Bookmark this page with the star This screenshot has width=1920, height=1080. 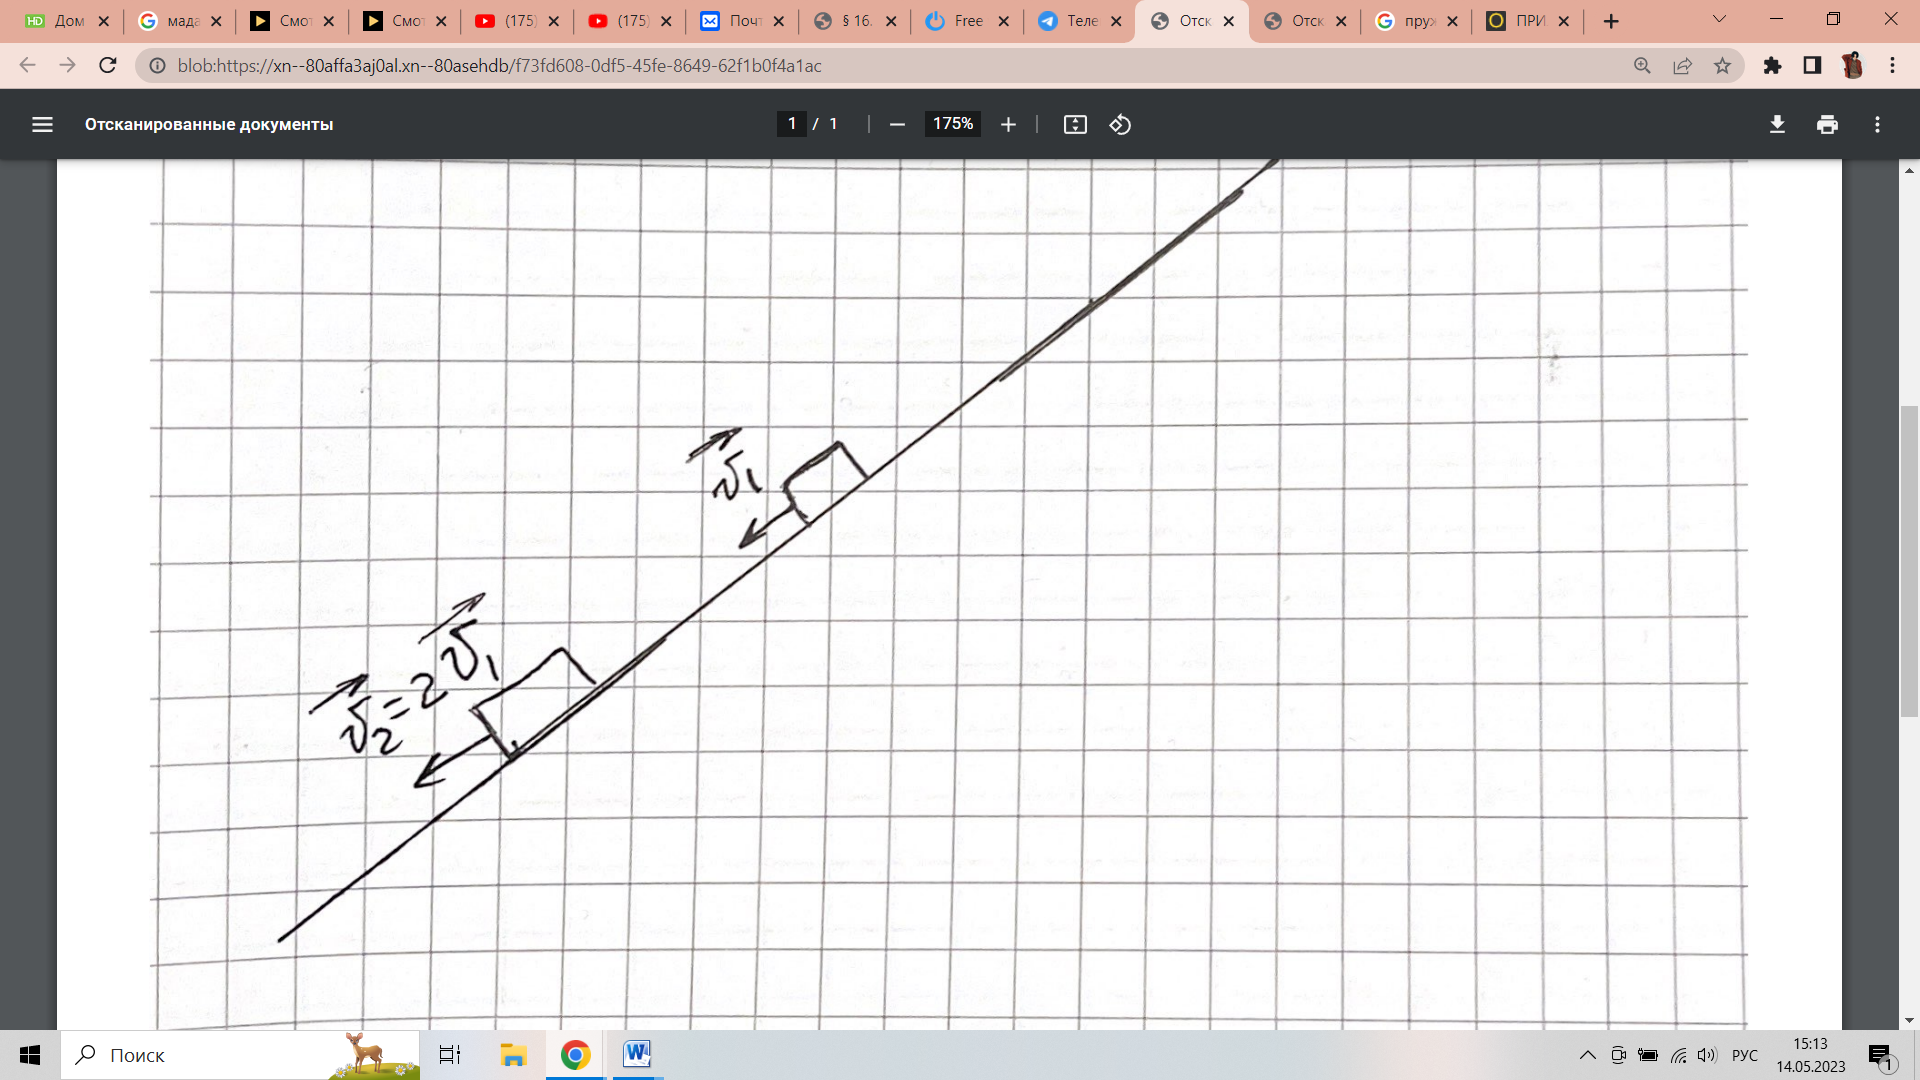coord(1722,65)
